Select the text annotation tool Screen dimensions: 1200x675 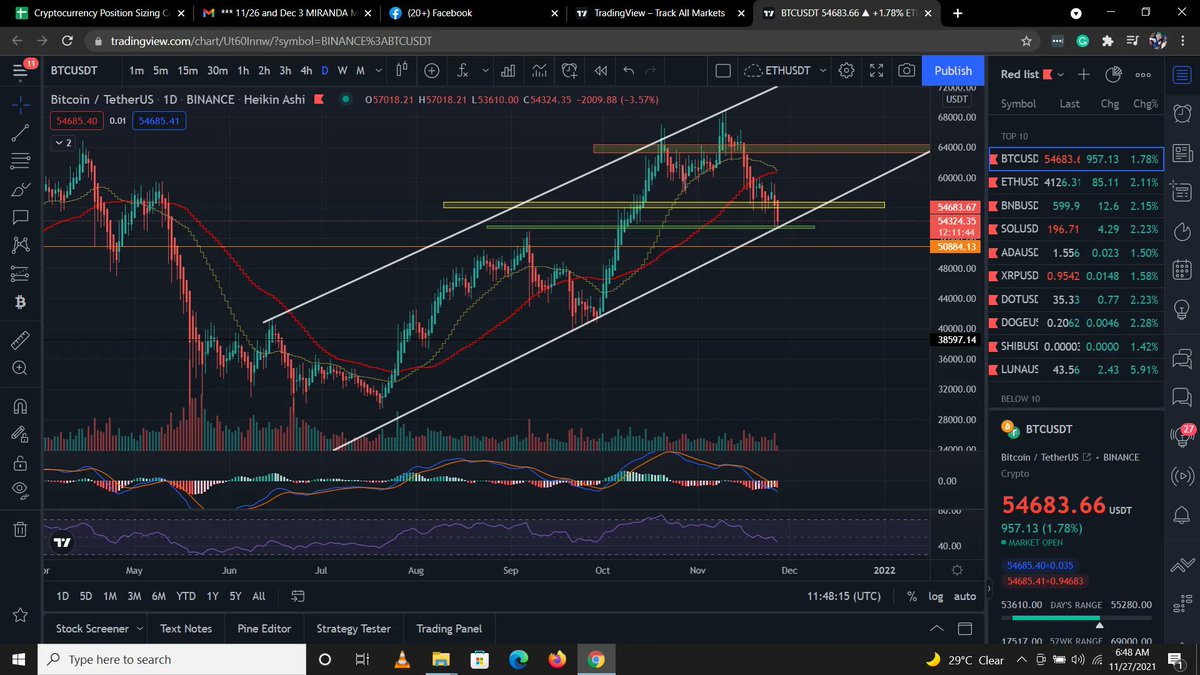20,217
